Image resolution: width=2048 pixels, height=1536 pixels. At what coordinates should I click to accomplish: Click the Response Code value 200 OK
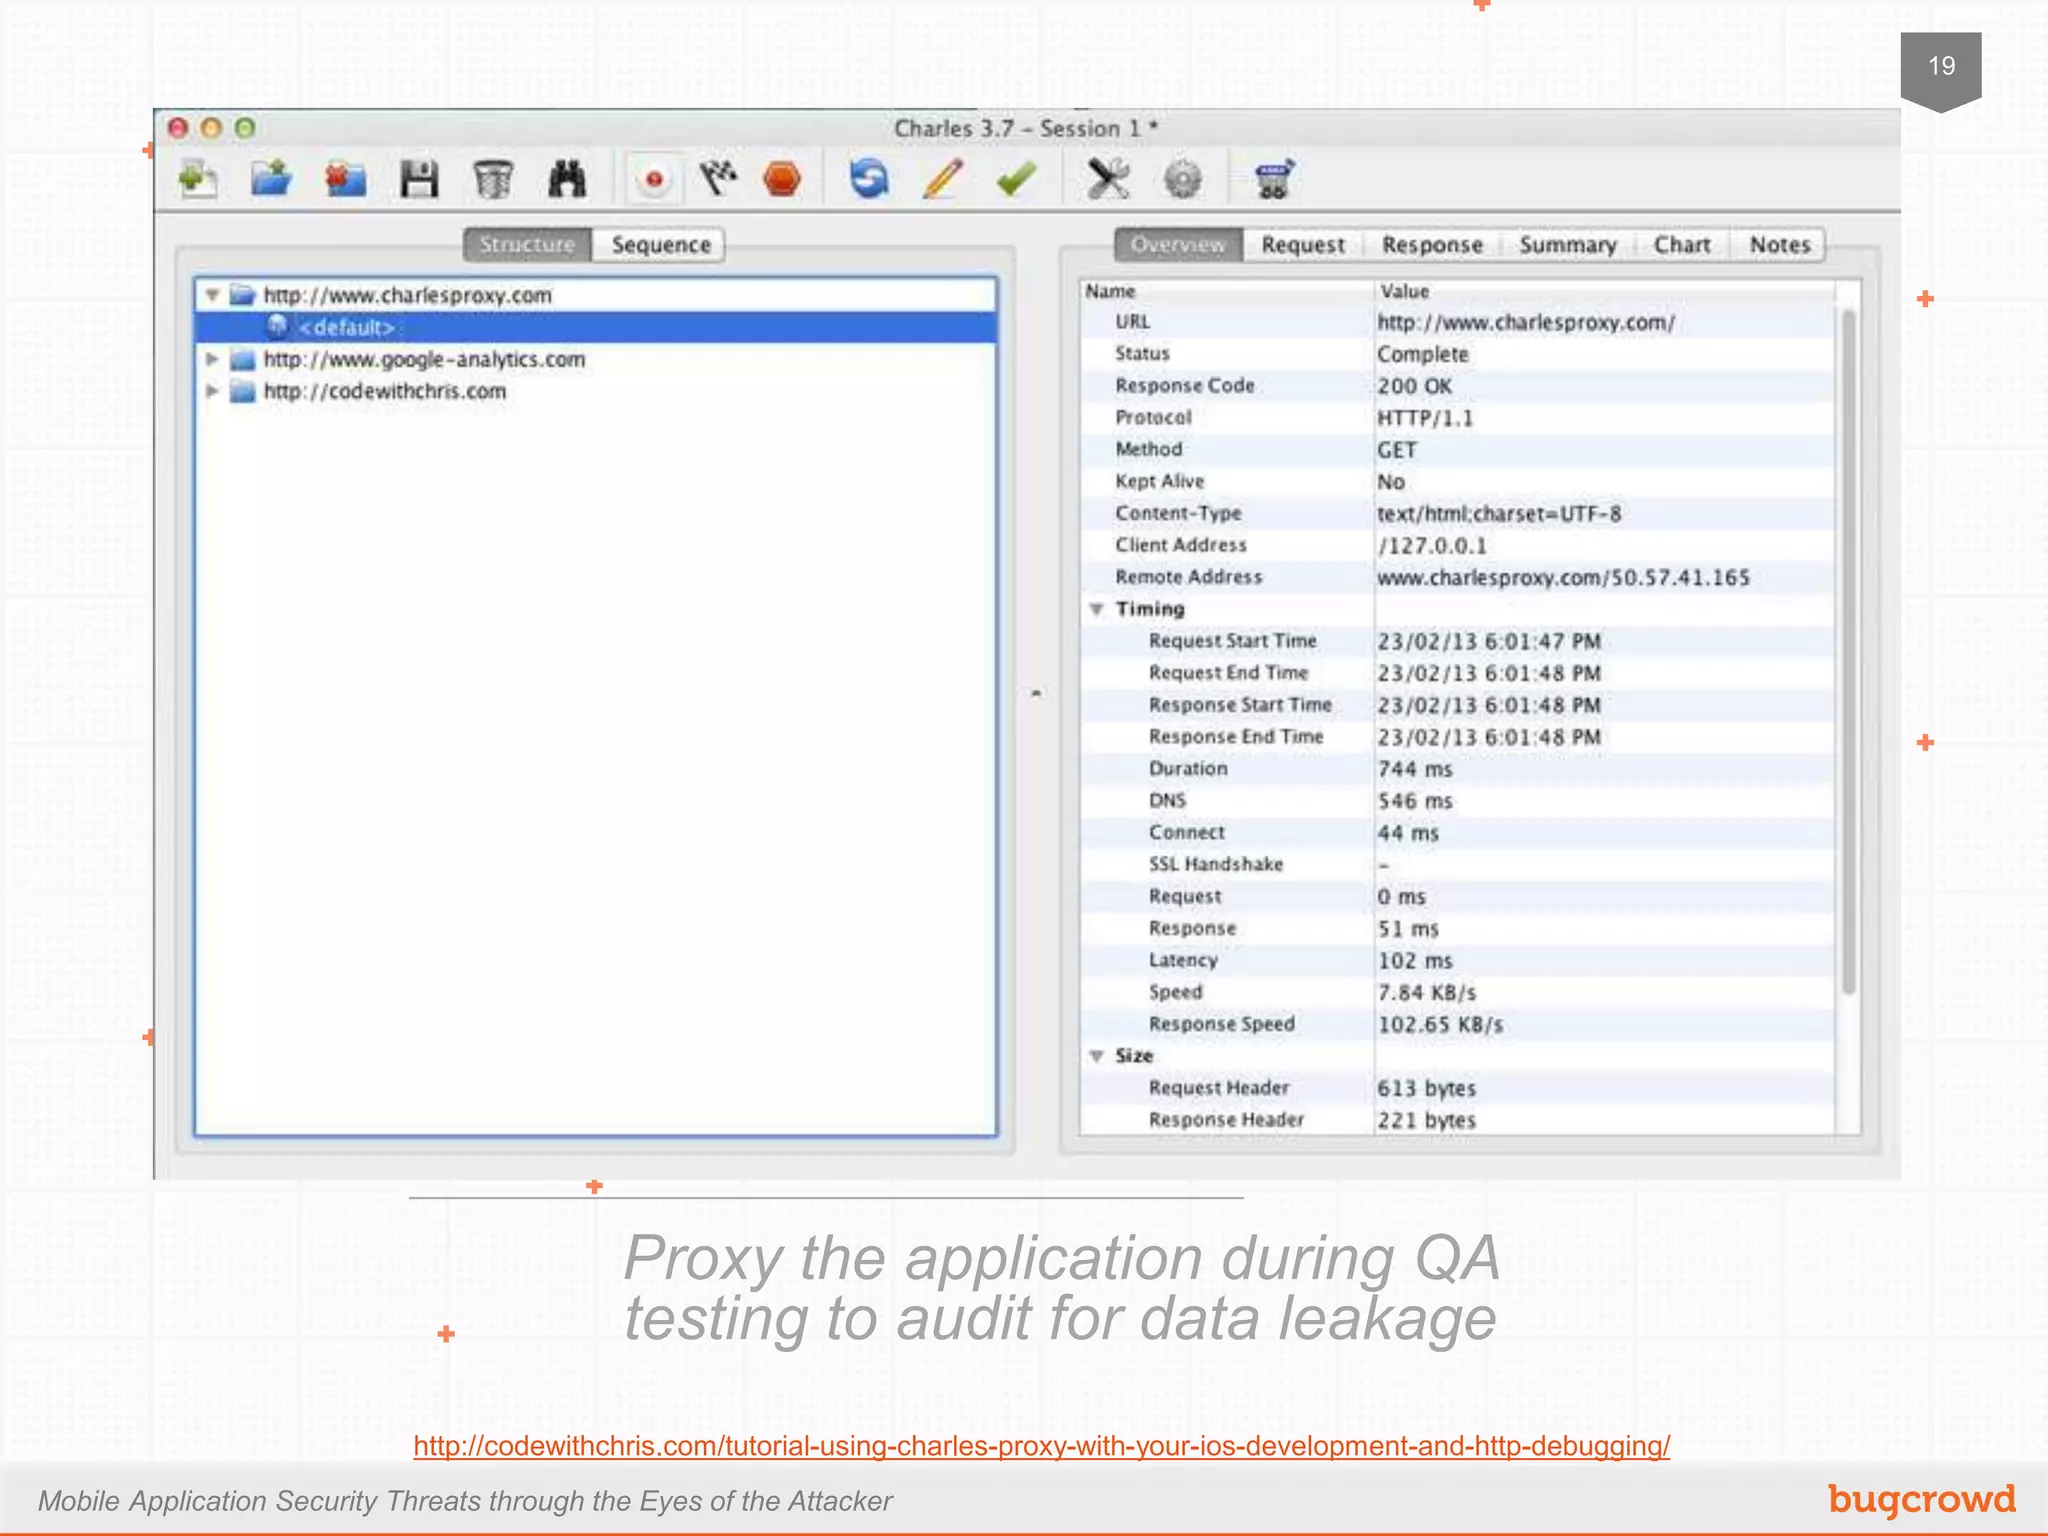coord(1415,387)
